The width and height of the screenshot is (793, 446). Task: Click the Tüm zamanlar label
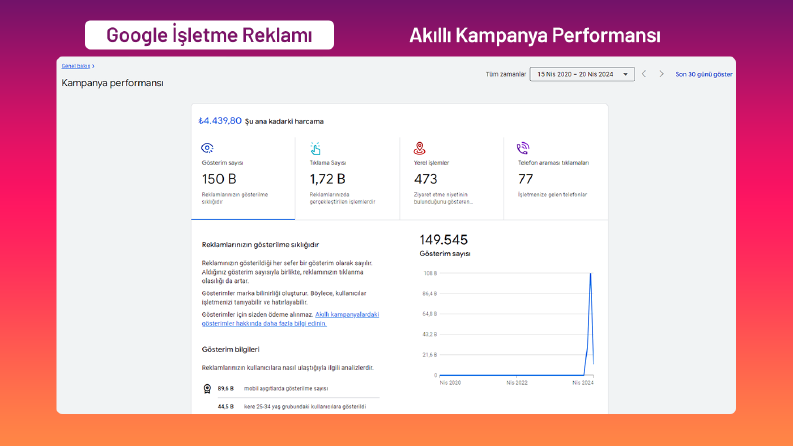(506, 74)
